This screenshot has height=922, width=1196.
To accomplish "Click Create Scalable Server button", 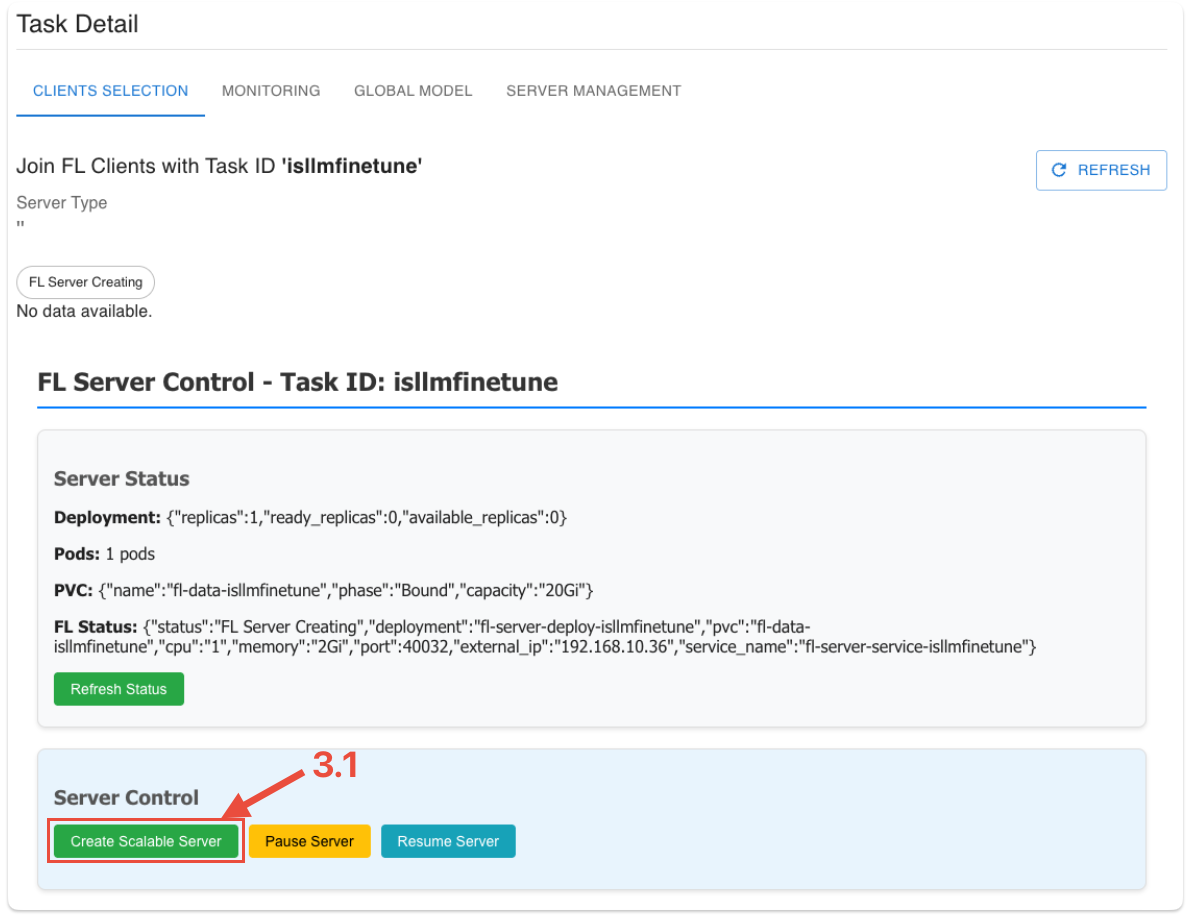I will pos(146,841).
